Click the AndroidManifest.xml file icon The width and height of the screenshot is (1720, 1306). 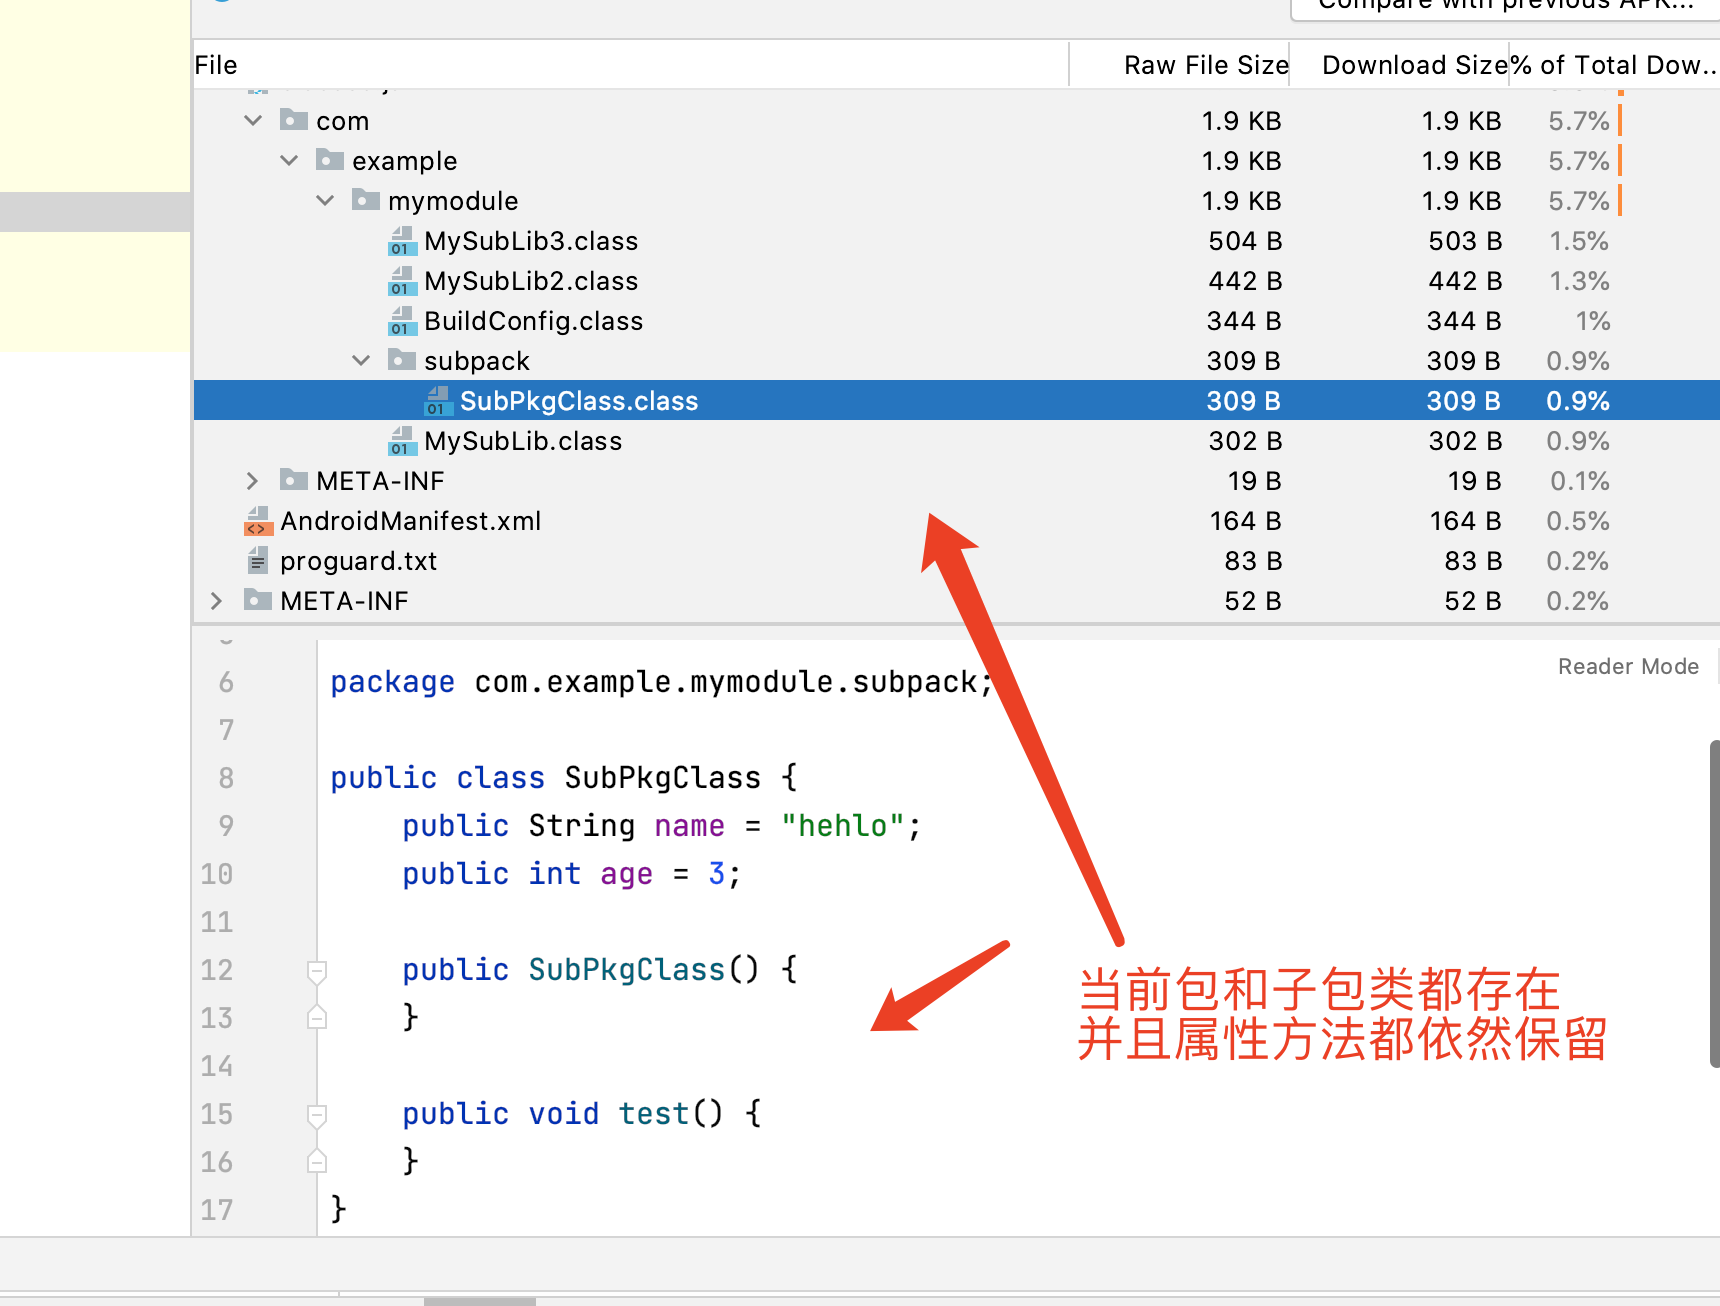click(258, 521)
